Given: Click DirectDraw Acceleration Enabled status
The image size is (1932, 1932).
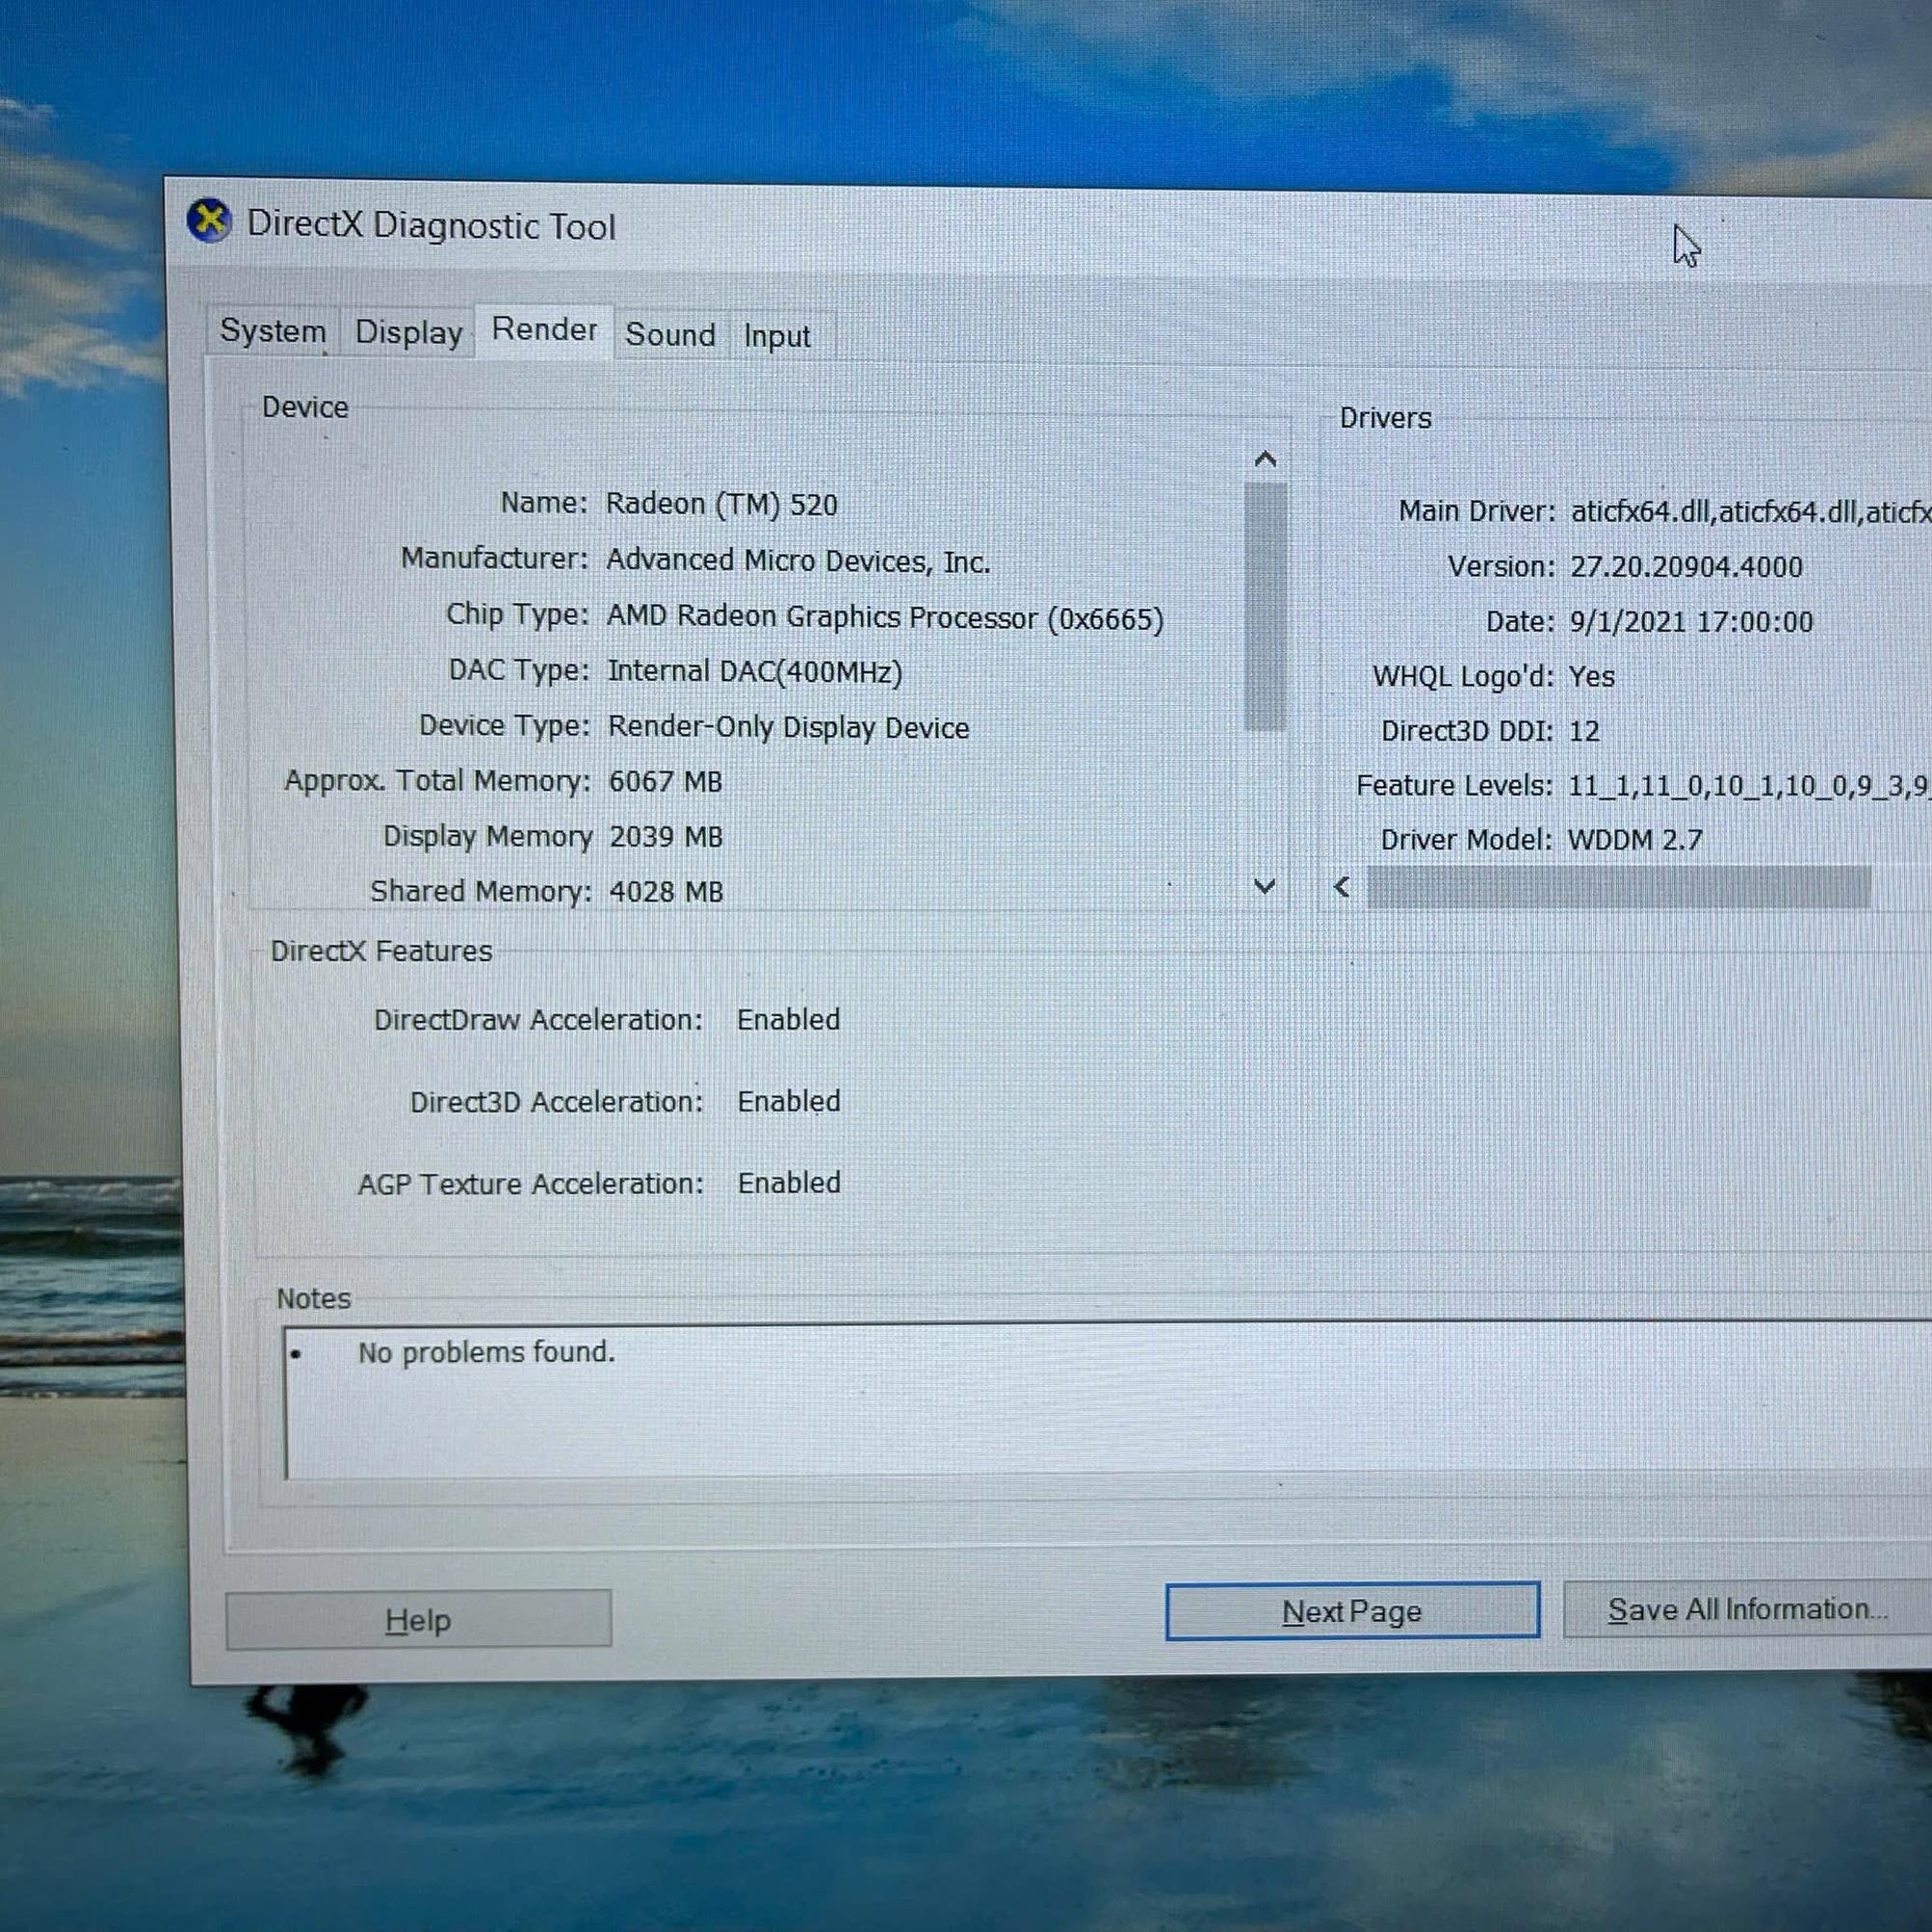Looking at the screenshot, I should click(x=788, y=1019).
